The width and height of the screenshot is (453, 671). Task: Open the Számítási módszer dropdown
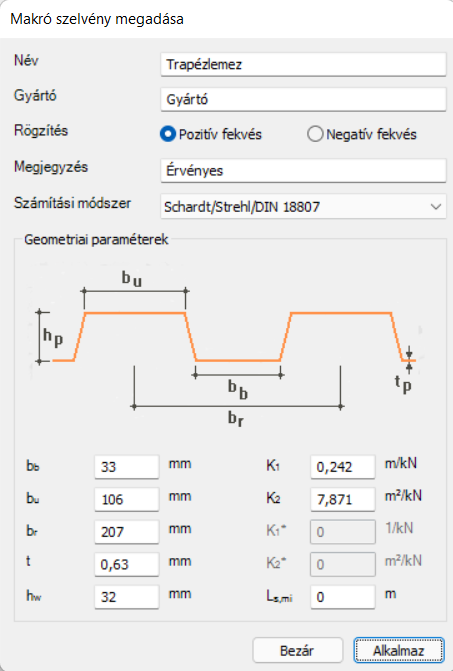coord(303,207)
